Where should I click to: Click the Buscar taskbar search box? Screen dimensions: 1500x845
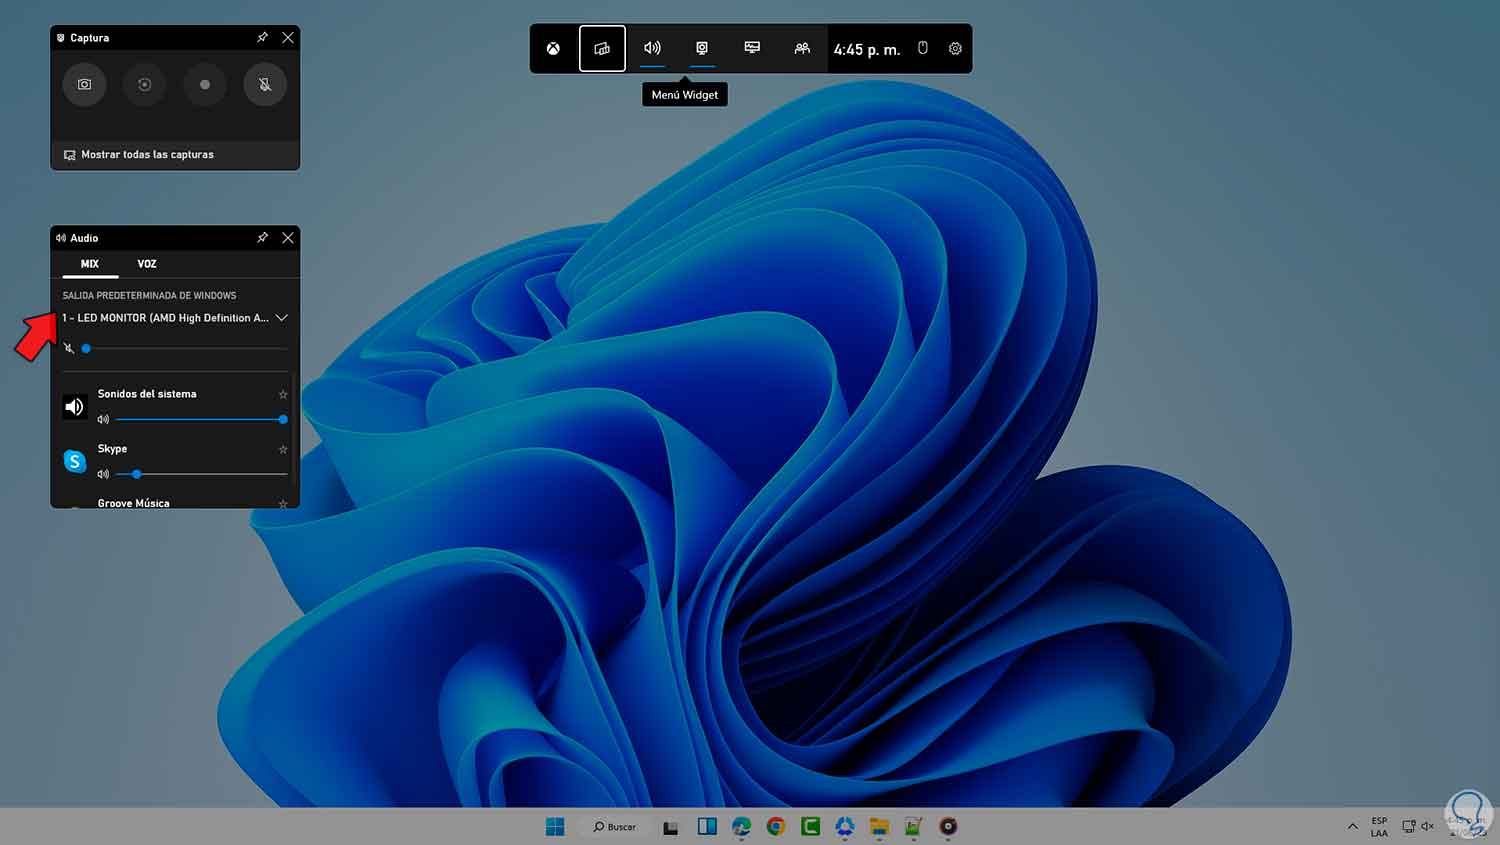tap(614, 826)
